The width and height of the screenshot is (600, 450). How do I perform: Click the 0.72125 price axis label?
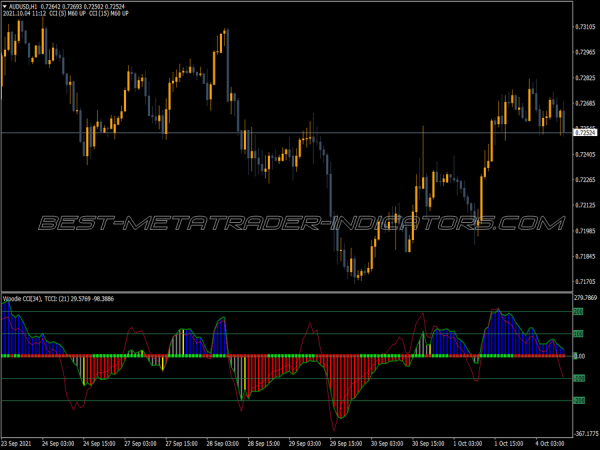tap(584, 206)
